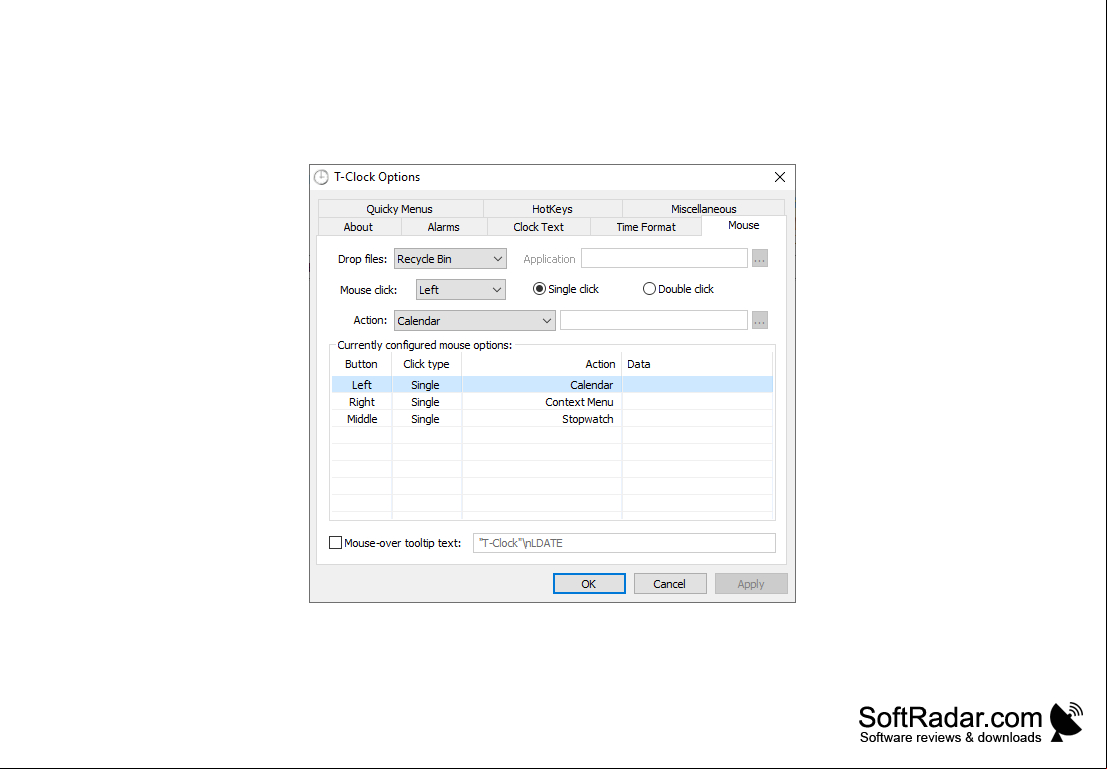
Task: Browse for application with ellipsis button
Action: 760,258
